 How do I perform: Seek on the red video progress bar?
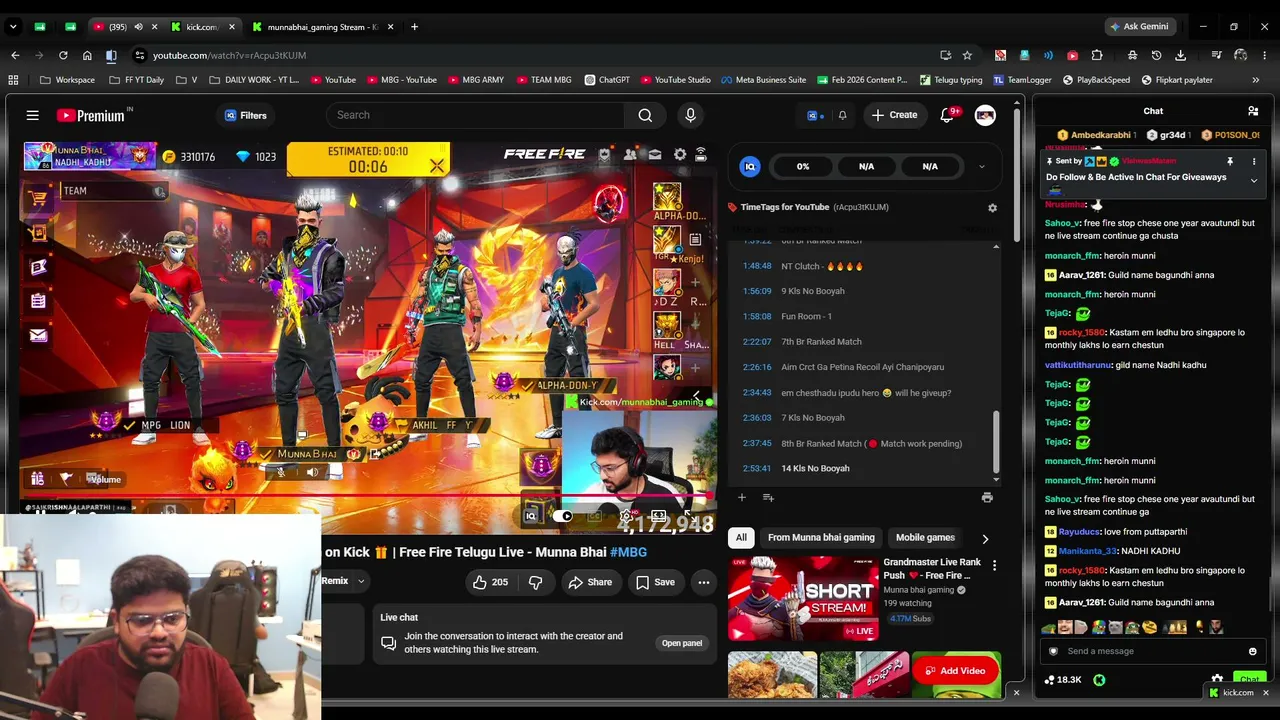pyautogui.click(x=368, y=495)
